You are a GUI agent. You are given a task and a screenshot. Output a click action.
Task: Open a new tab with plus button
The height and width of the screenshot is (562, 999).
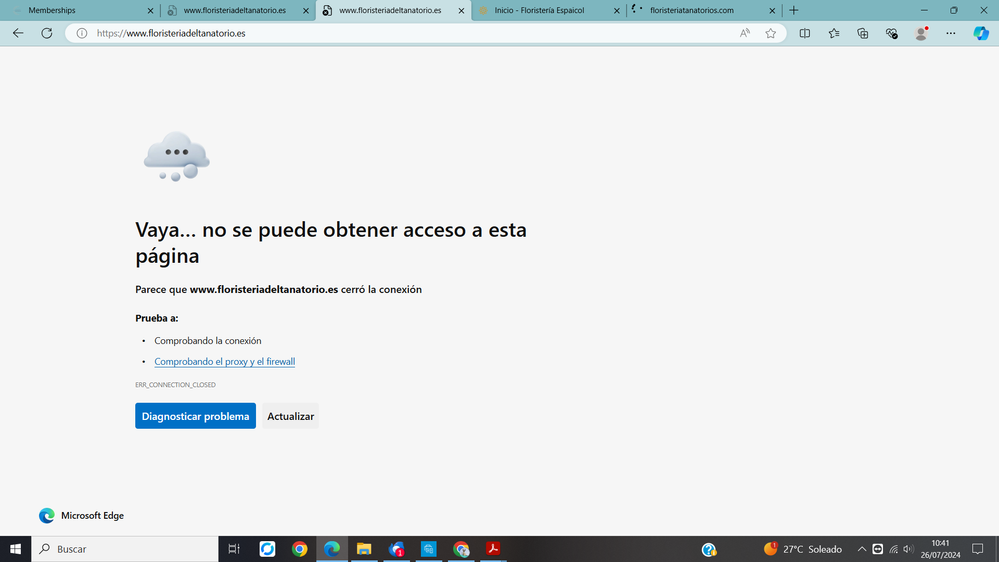tap(794, 10)
